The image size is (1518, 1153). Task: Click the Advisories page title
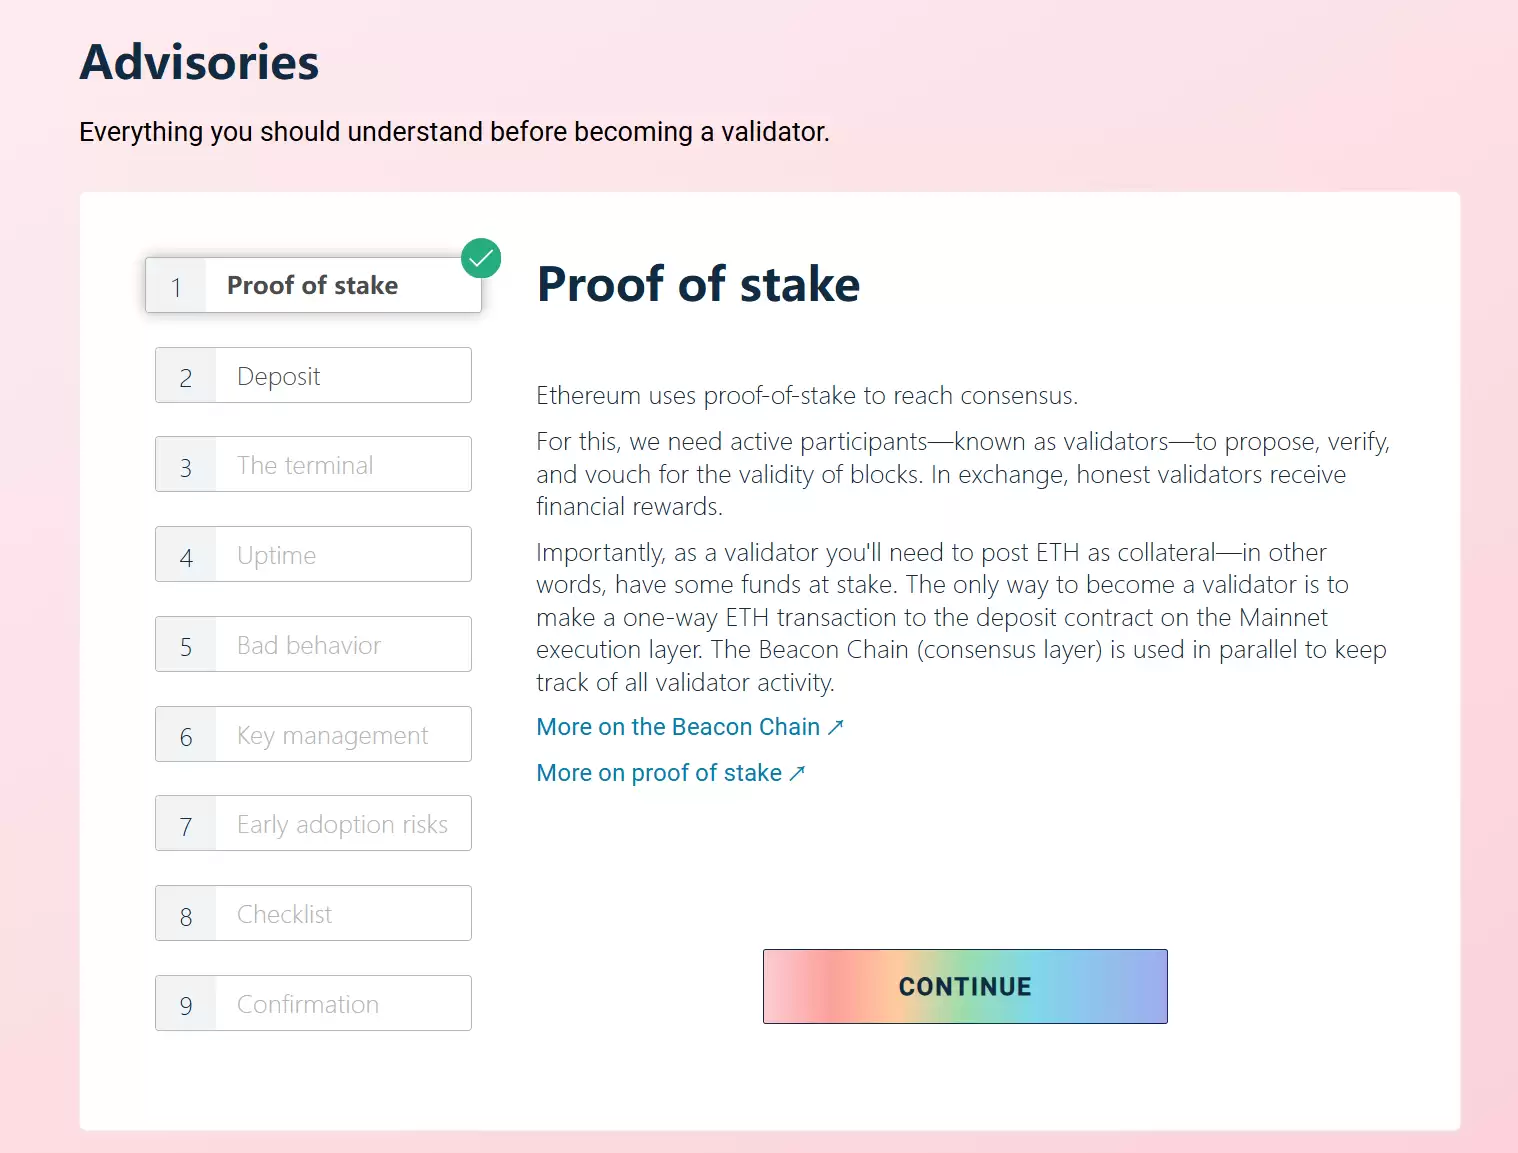(x=199, y=62)
